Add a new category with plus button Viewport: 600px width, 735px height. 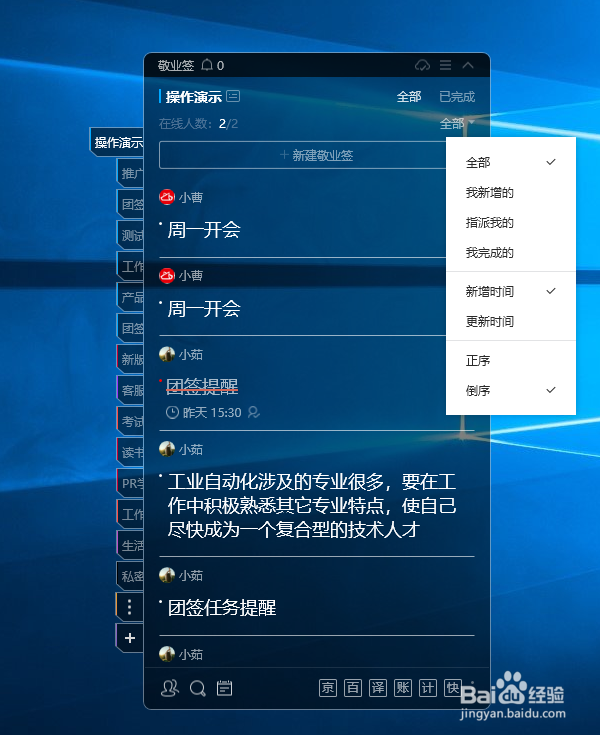click(x=130, y=638)
